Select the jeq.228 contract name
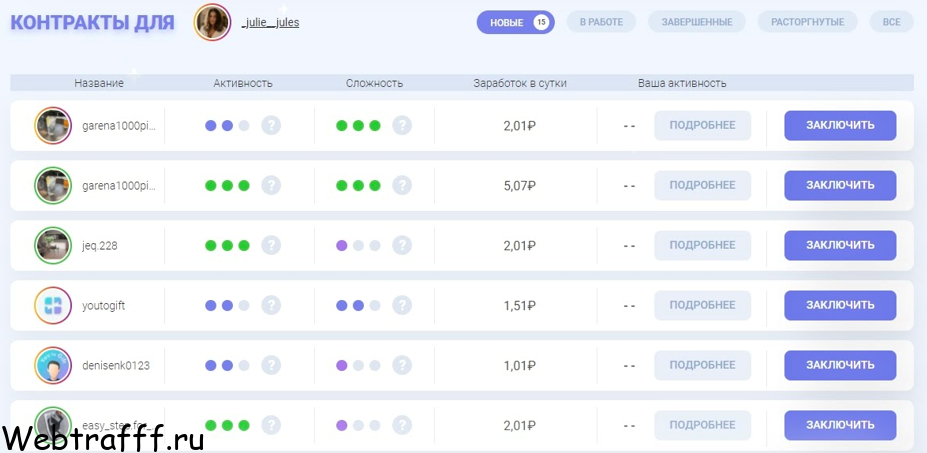927x453 pixels. pos(100,246)
